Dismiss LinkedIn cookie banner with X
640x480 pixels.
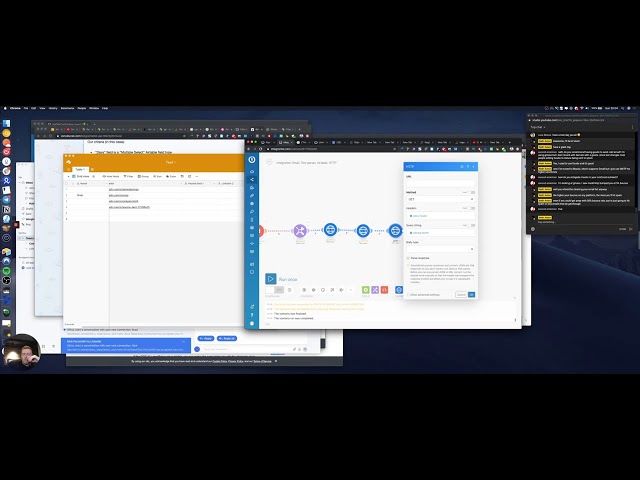pyautogui.click(x=276, y=361)
